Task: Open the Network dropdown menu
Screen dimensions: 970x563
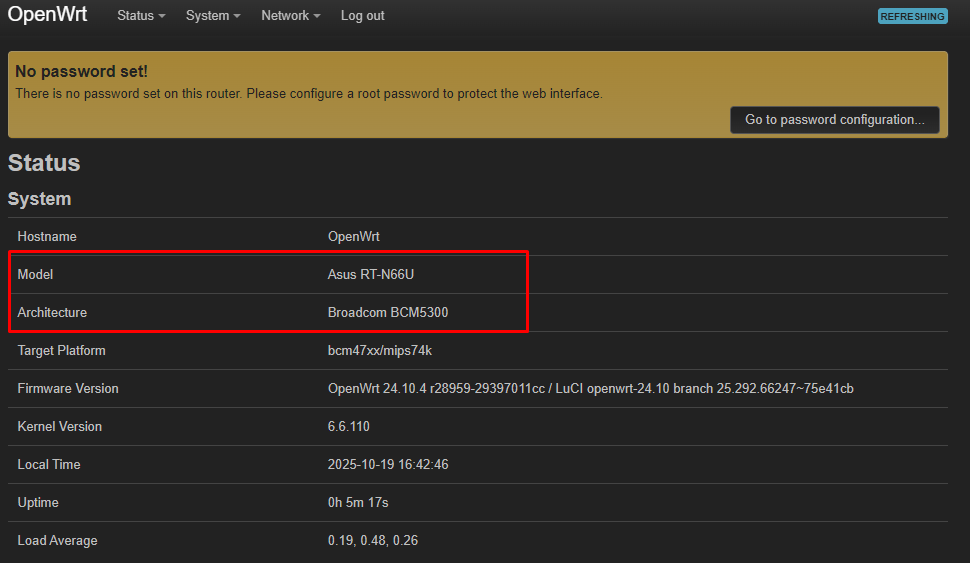Action: 291,16
